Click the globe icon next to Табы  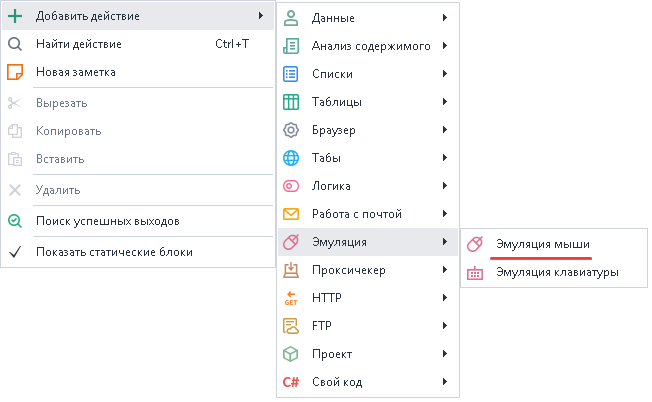[x=291, y=158]
